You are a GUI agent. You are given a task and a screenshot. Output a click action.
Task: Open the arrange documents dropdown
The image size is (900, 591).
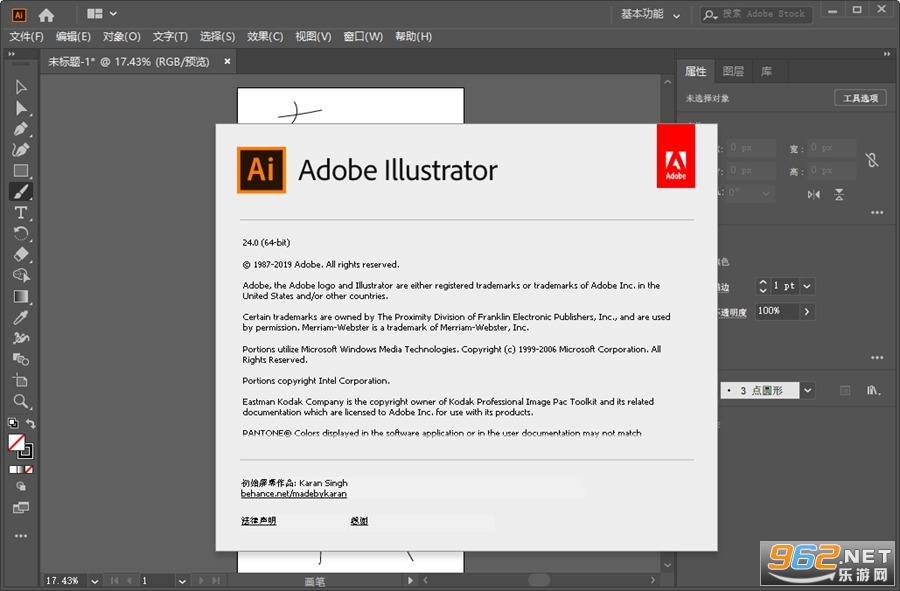point(102,13)
